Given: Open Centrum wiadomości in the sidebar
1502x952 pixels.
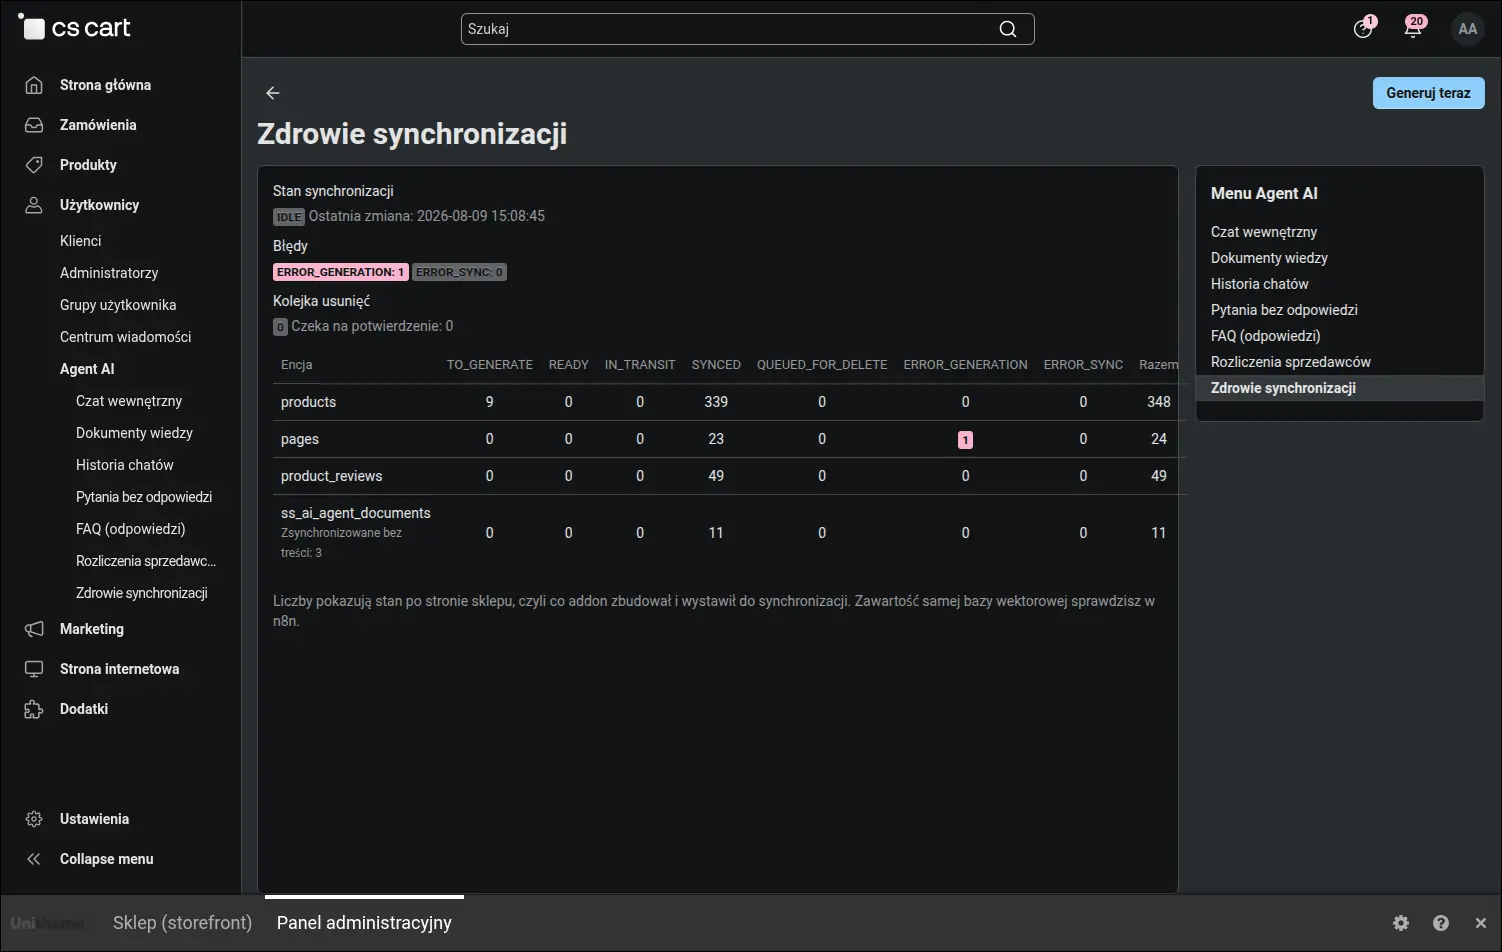Looking at the screenshot, I should click(x=125, y=337).
